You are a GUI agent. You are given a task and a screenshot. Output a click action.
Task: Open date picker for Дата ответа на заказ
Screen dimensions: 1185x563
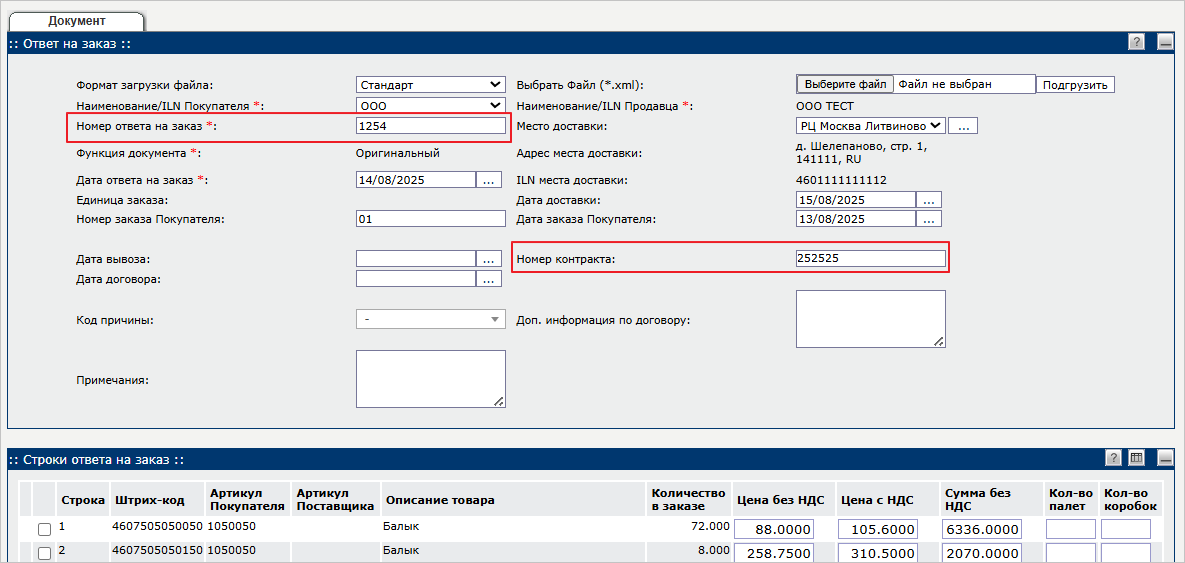click(x=488, y=180)
